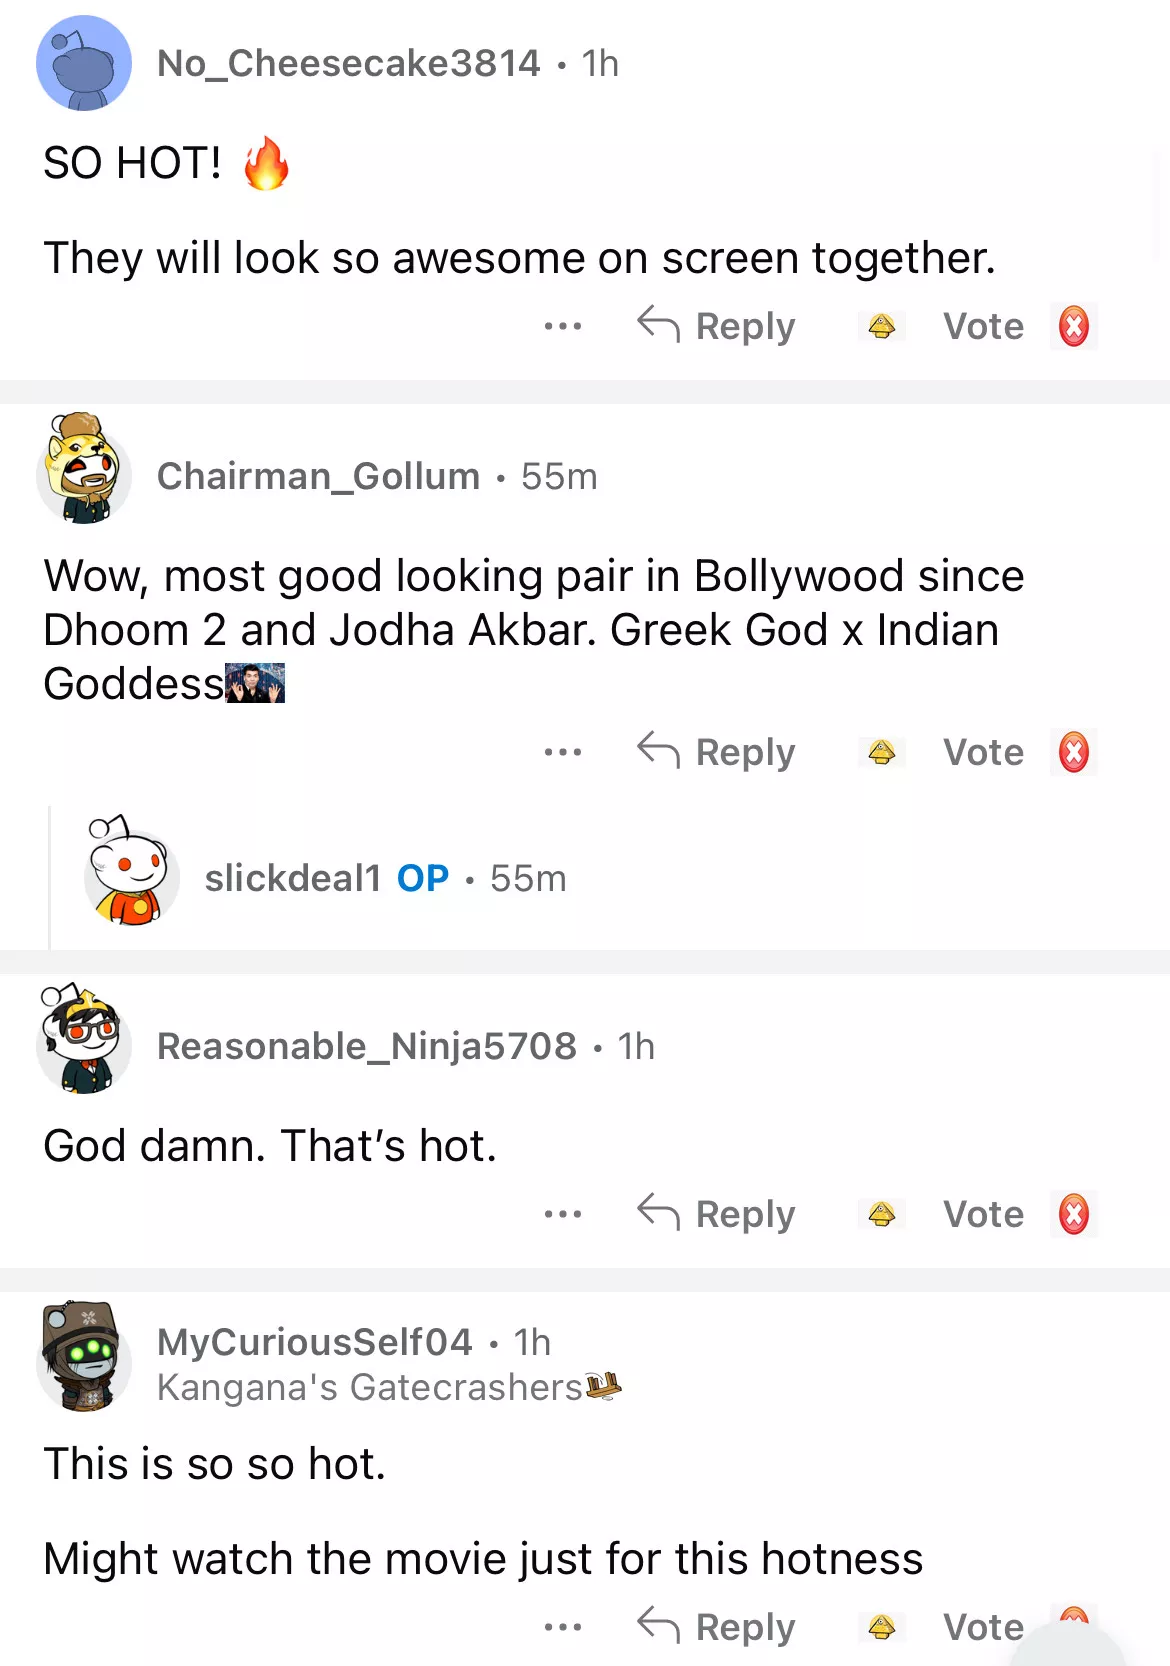Downvote No_Cheesecake3814's comment

coord(1074,326)
